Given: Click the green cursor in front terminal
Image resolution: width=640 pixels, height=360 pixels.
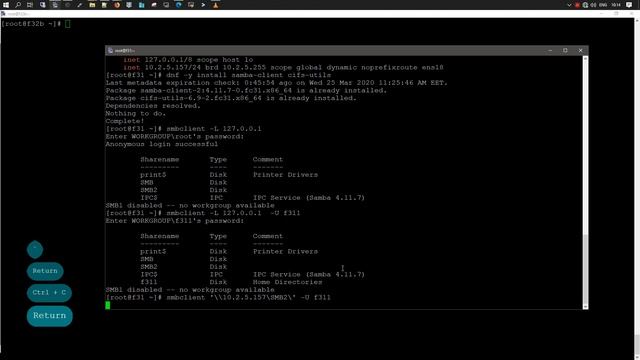Looking at the screenshot, I should click(x=108, y=305).
